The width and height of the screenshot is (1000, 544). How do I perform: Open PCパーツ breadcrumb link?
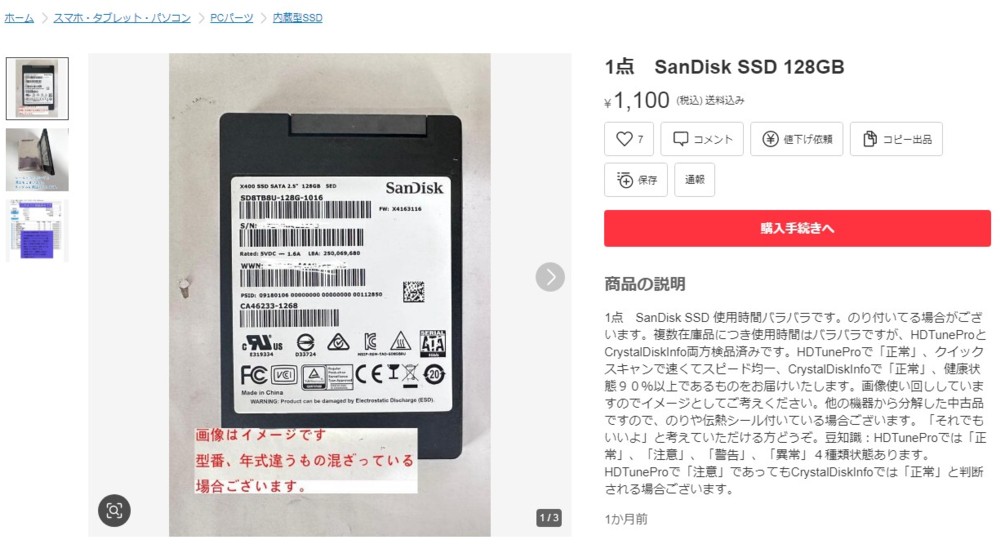[x=232, y=18]
